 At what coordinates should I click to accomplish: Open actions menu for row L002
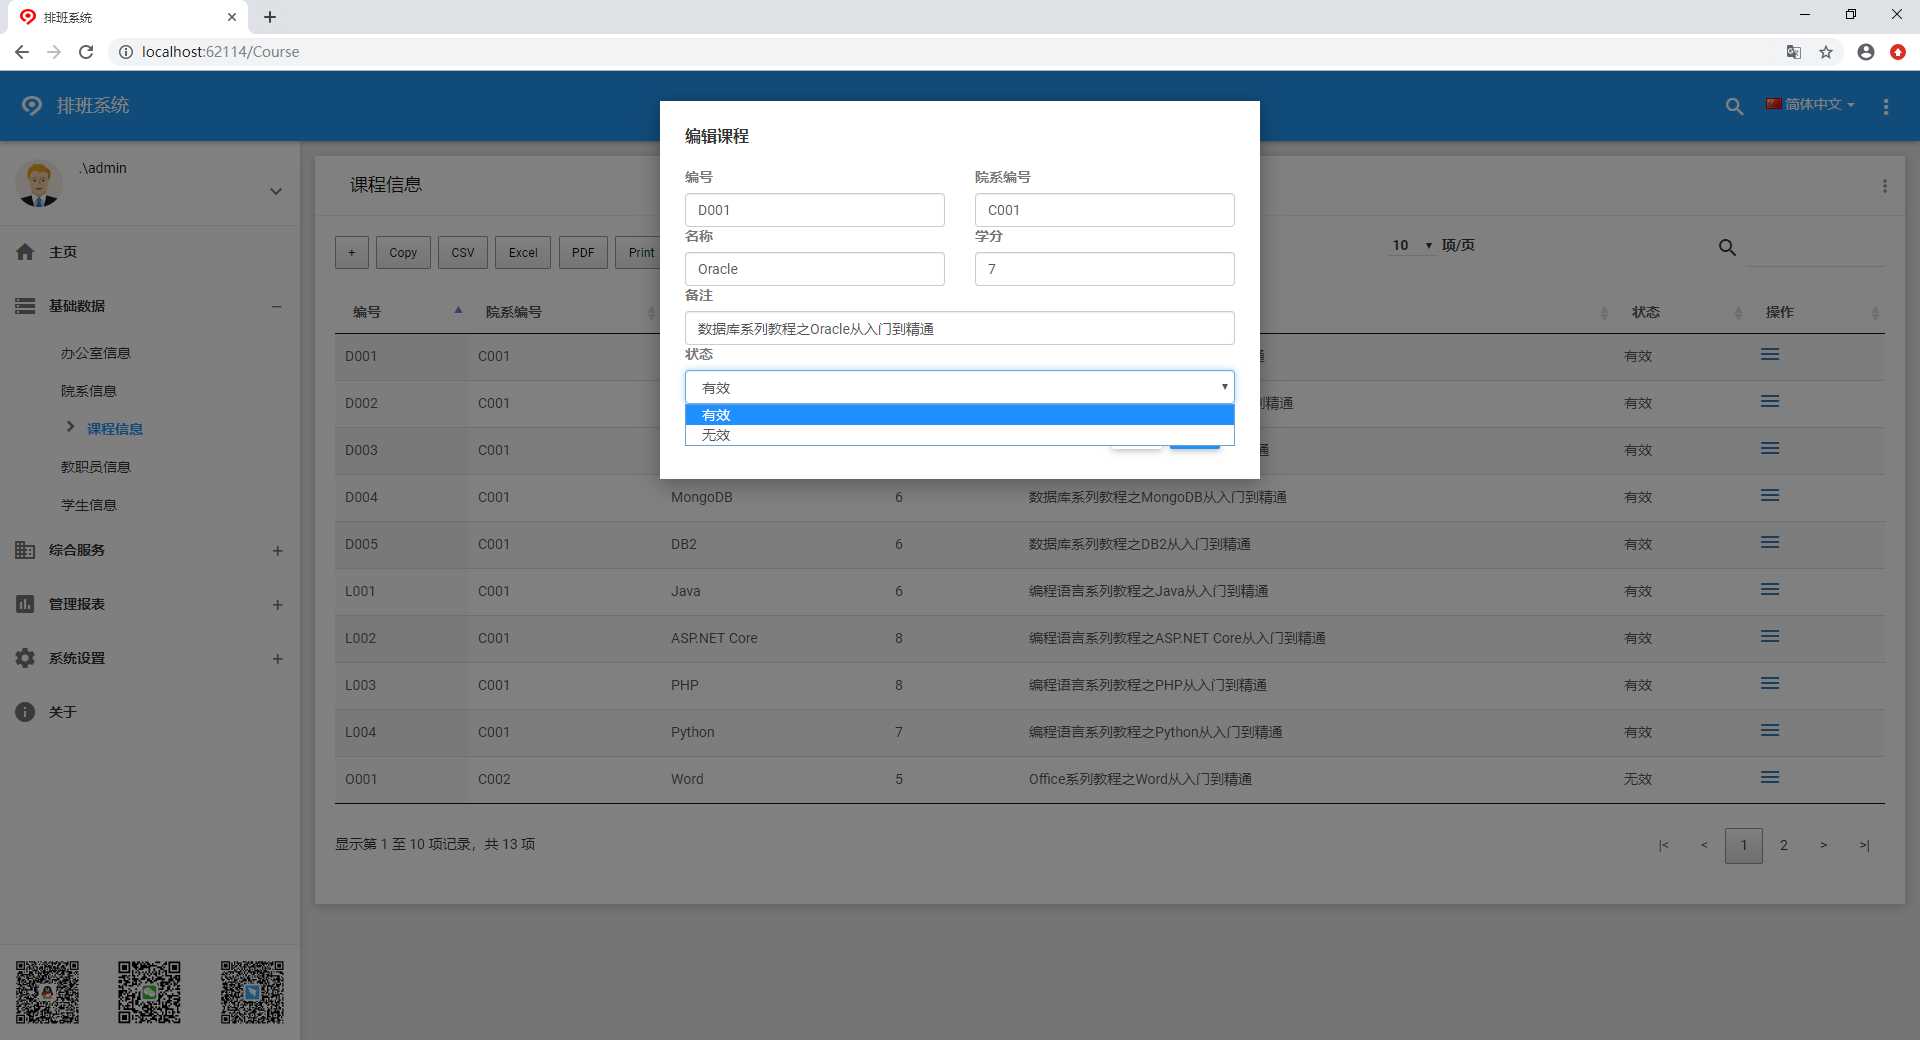pos(1770,637)
